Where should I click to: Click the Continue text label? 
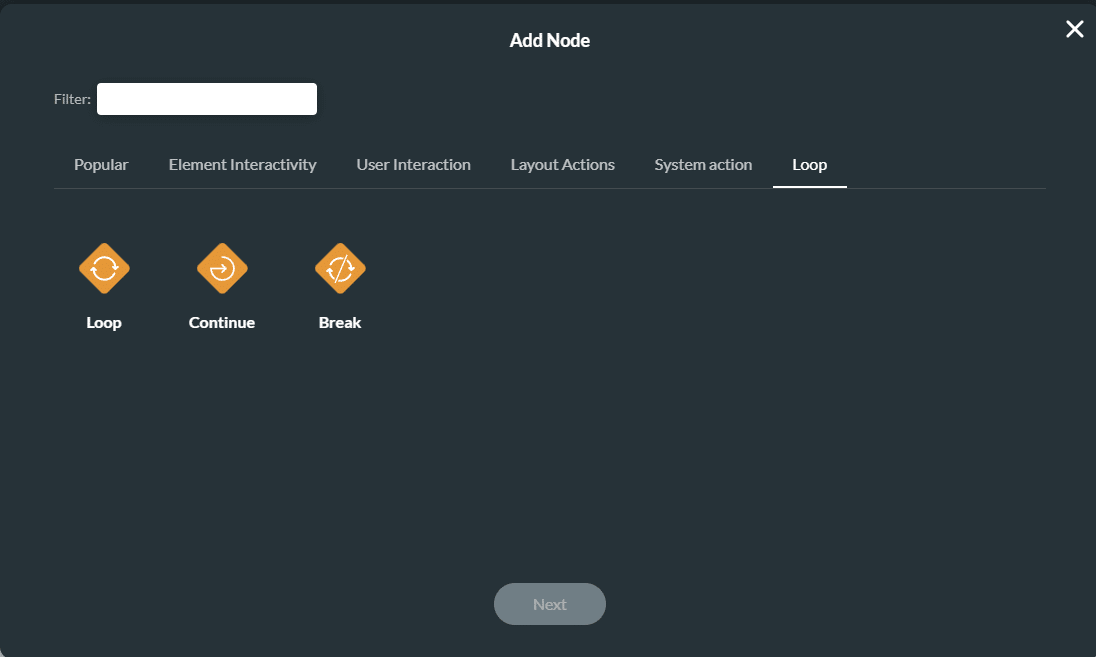coord(222,322)
